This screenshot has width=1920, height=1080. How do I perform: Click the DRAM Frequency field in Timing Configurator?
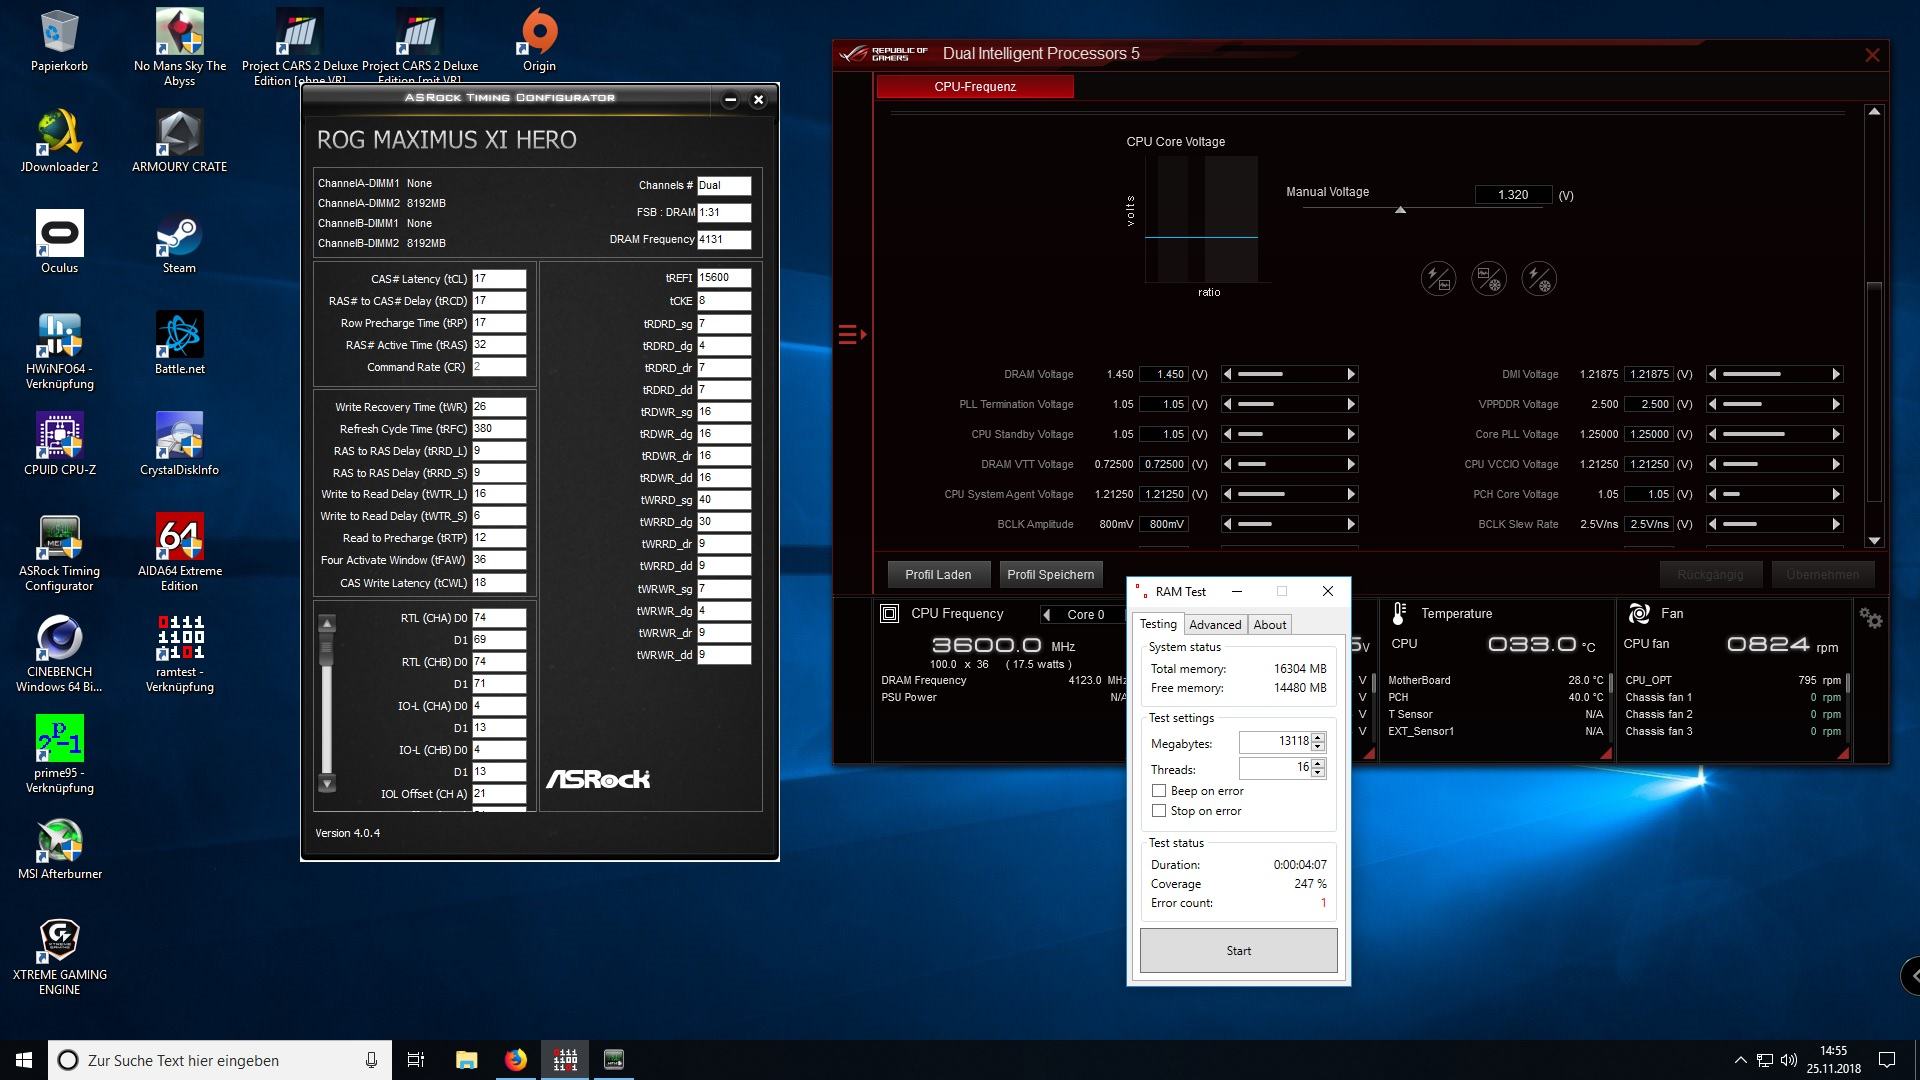coord(724,239)
